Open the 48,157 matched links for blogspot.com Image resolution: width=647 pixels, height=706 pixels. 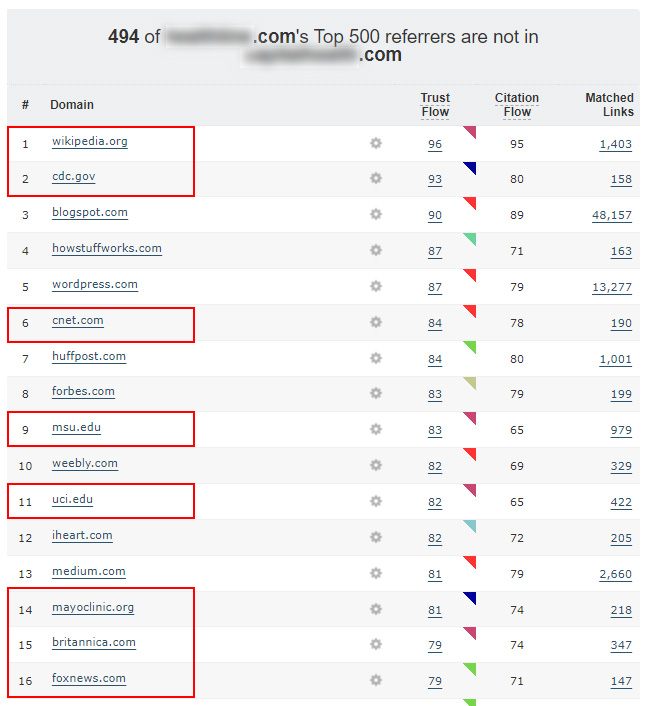pyautogui.click(x=612, y=216)
